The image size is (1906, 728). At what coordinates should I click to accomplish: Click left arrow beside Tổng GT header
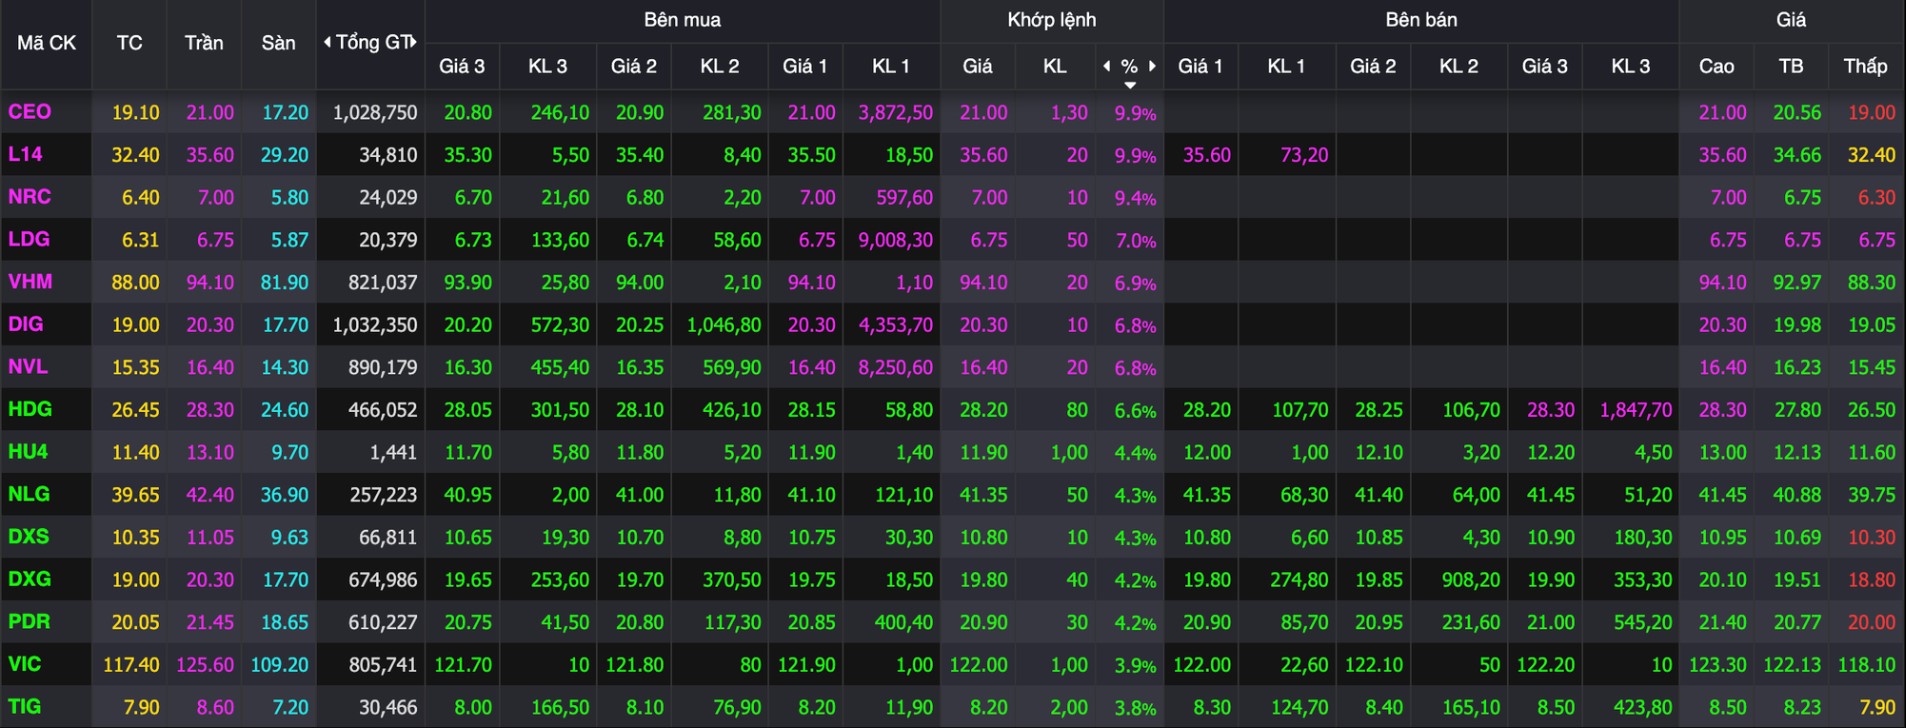327,42
